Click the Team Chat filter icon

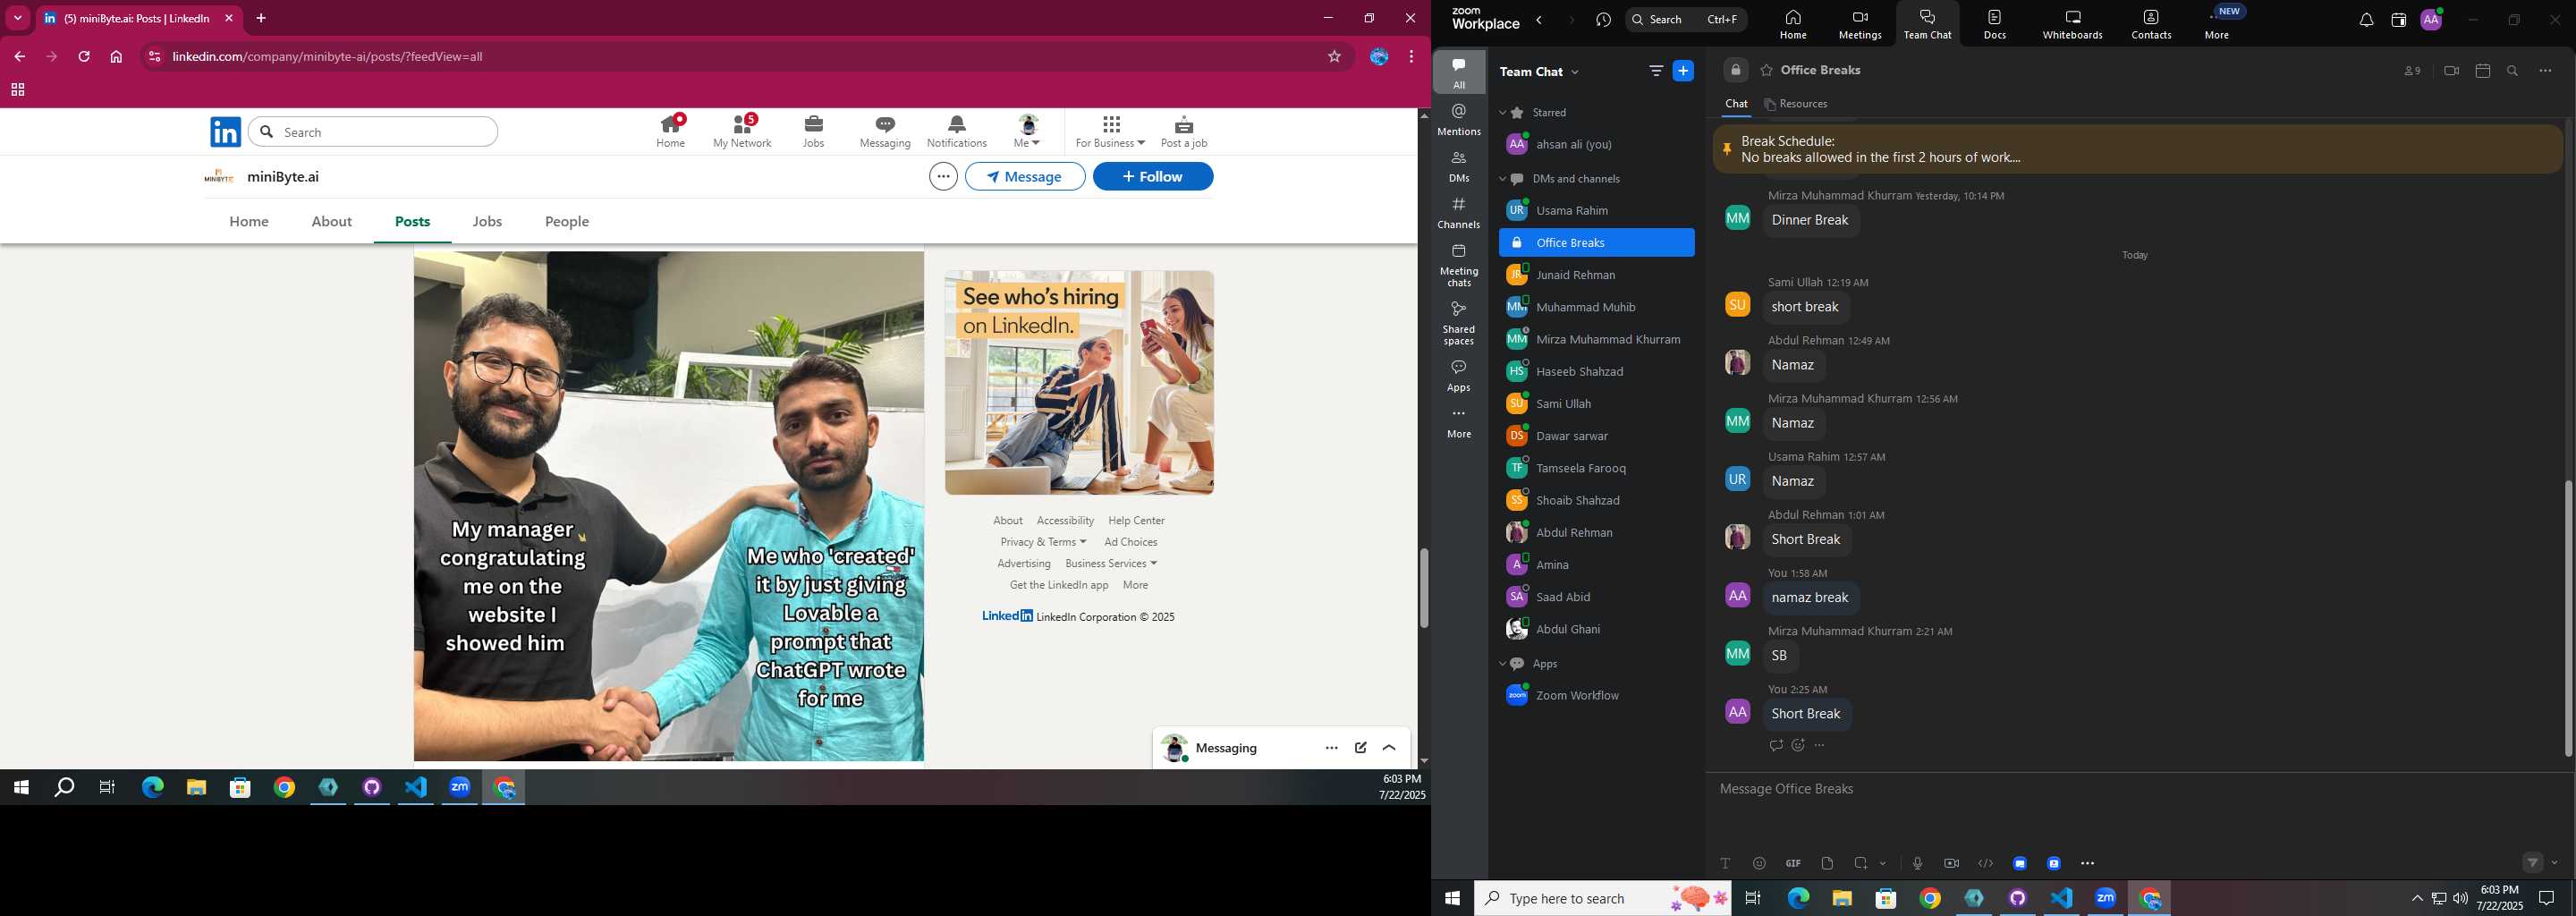pos(1656,71)
